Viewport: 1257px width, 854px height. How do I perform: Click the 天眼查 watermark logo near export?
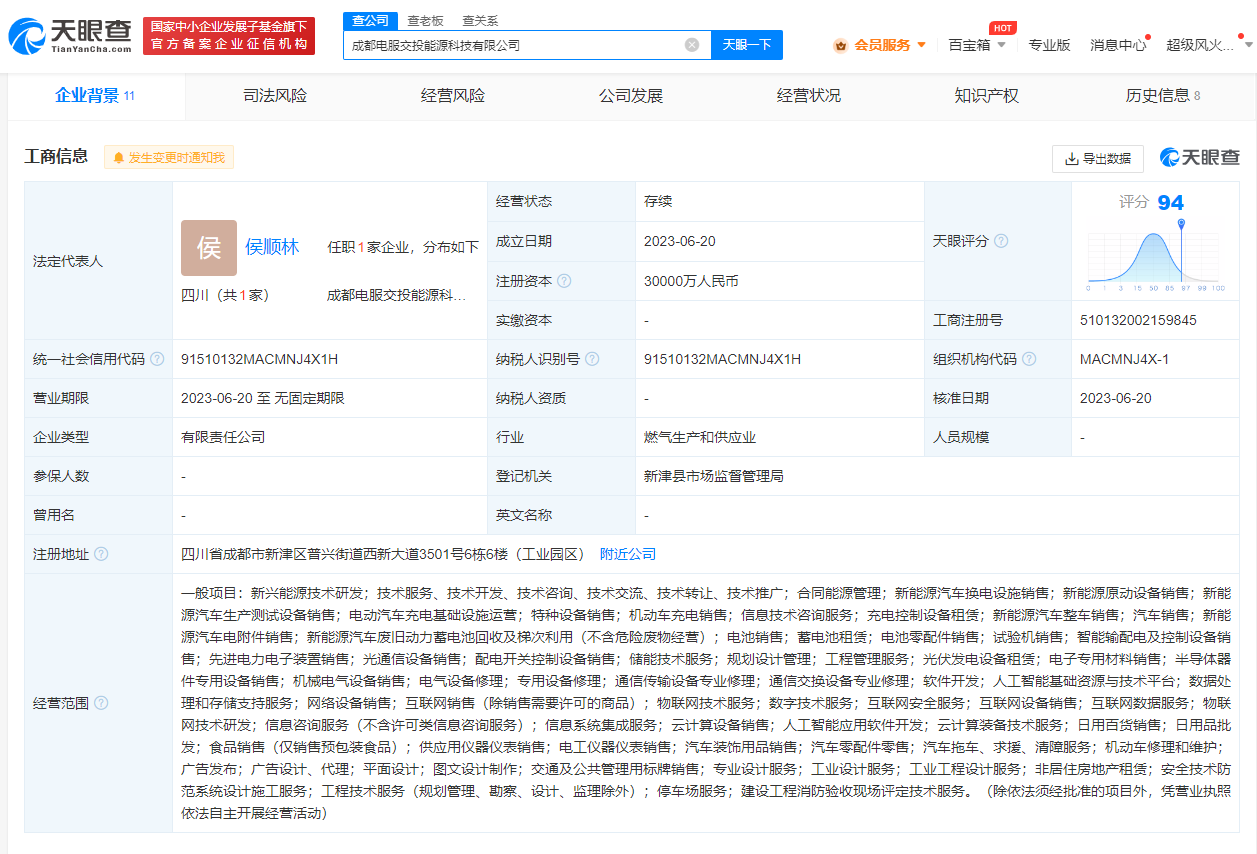(x=1200, y=157)
